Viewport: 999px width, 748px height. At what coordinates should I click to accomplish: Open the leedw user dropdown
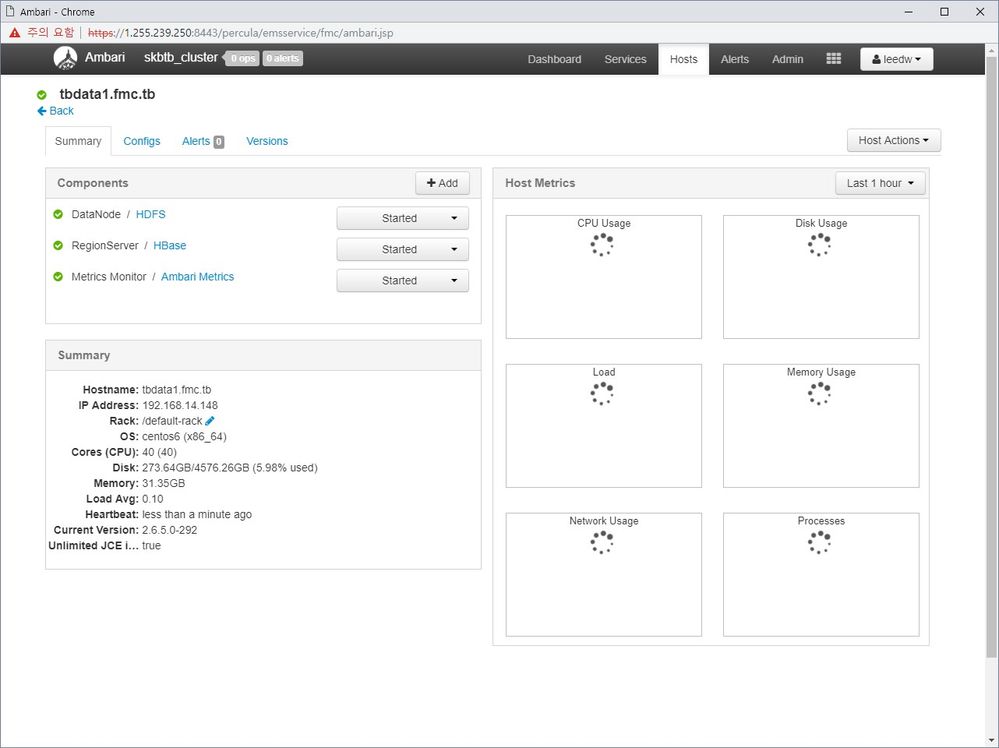pyautogui.click(x=896, y=59)
